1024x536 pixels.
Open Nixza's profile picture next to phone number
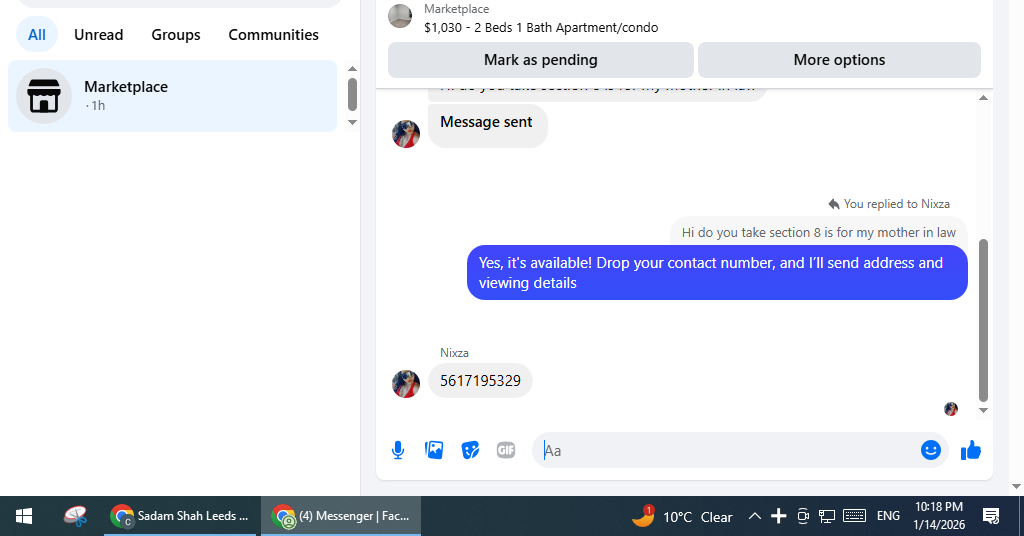406,384
